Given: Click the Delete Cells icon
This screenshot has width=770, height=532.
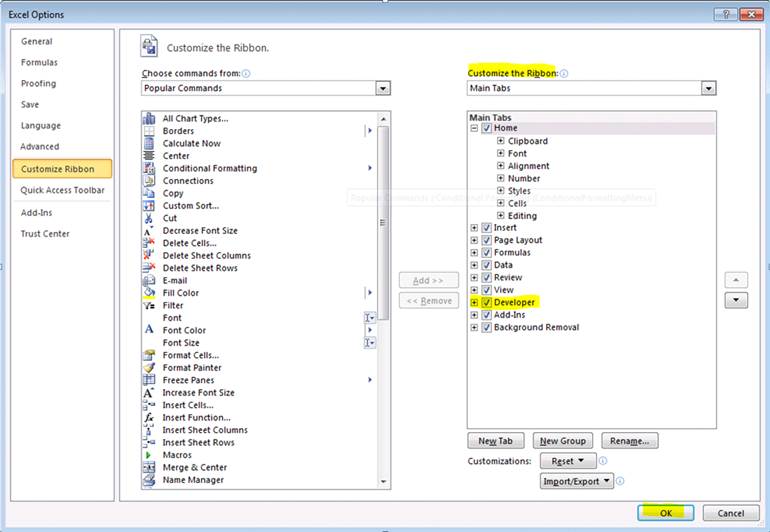Looking at the screenshot, I should pyautogui.click(x=149, y=243).
